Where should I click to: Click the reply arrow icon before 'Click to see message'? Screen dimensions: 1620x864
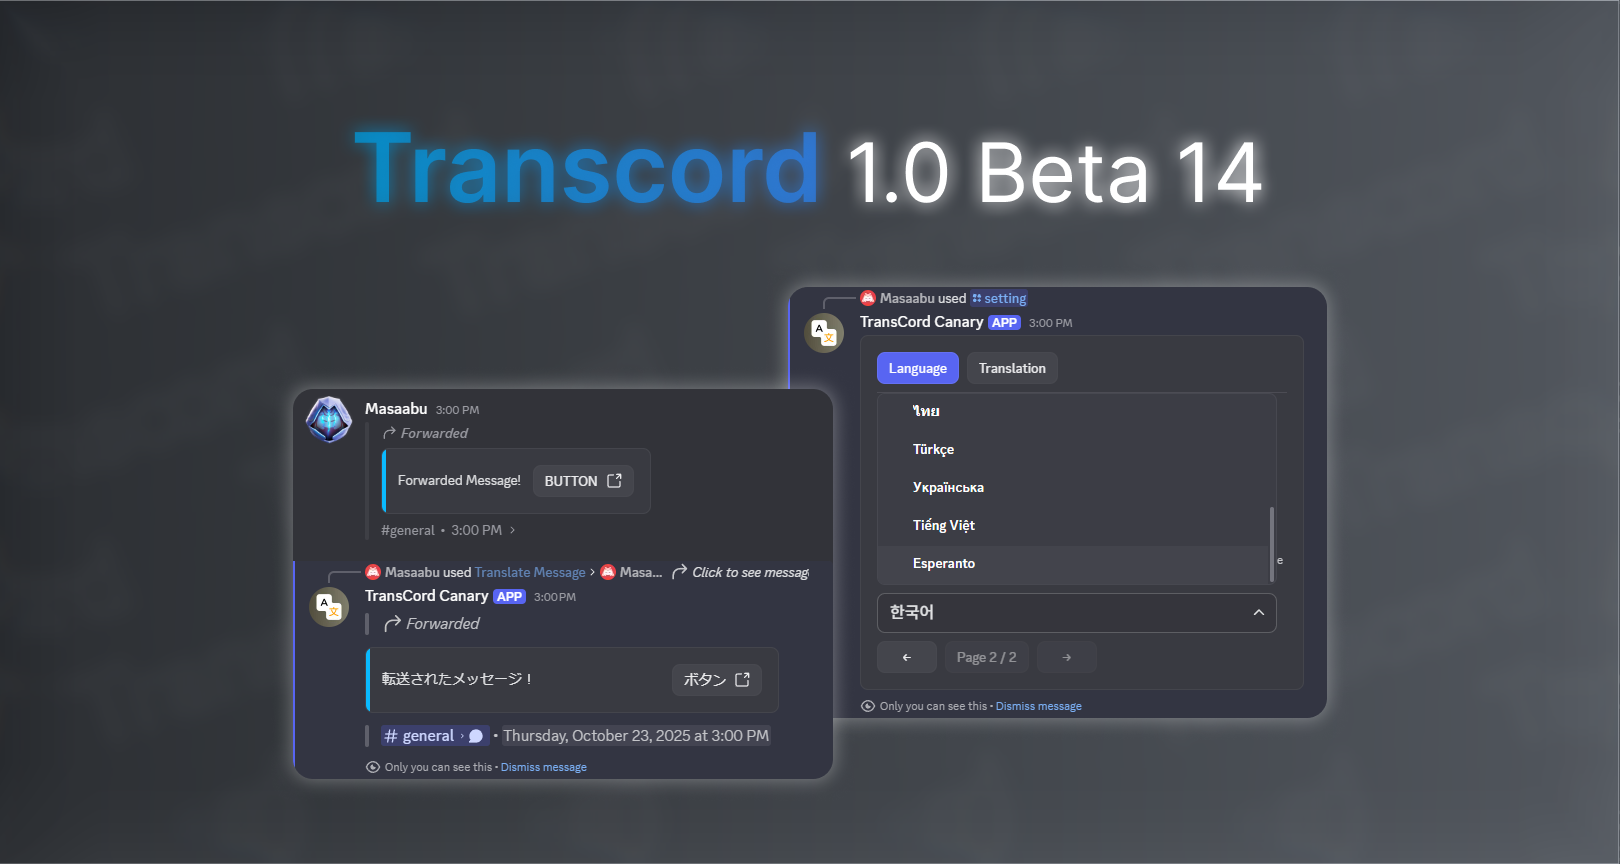[x=679, y=571]
